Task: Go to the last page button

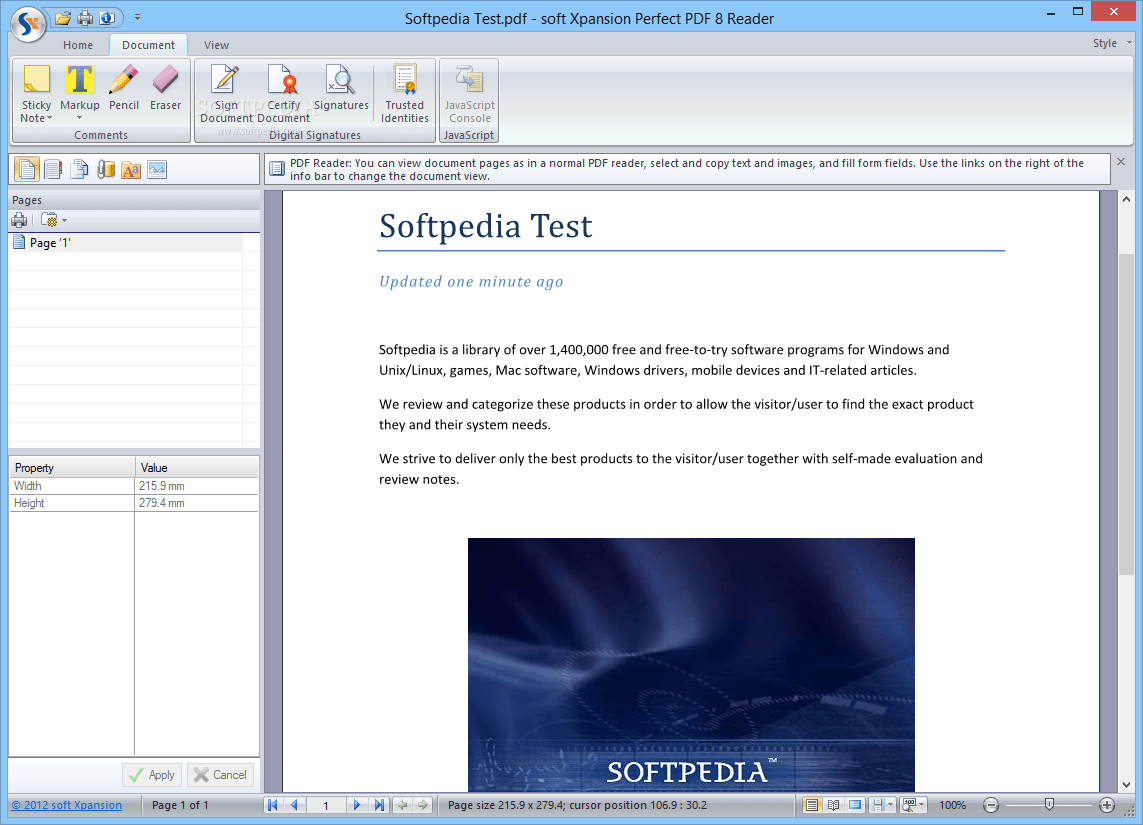Action: point(379,805)
